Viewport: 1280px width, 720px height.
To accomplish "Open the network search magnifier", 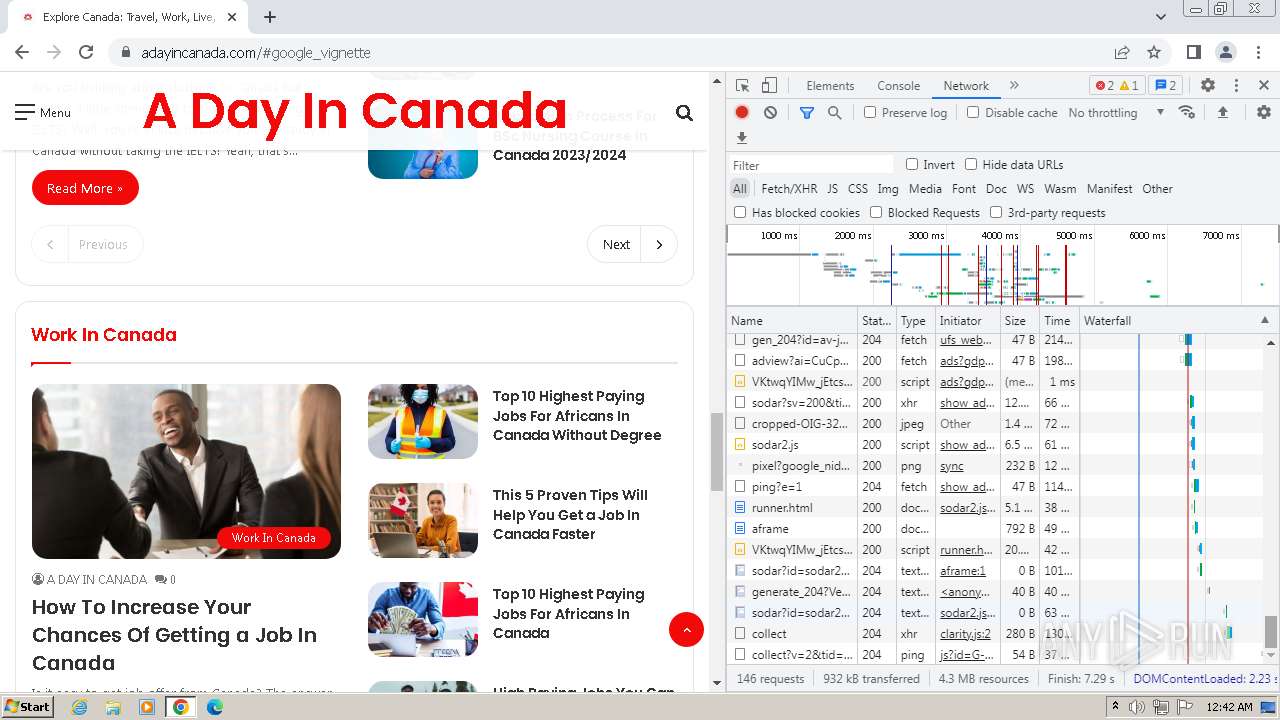I will [835, 113].
